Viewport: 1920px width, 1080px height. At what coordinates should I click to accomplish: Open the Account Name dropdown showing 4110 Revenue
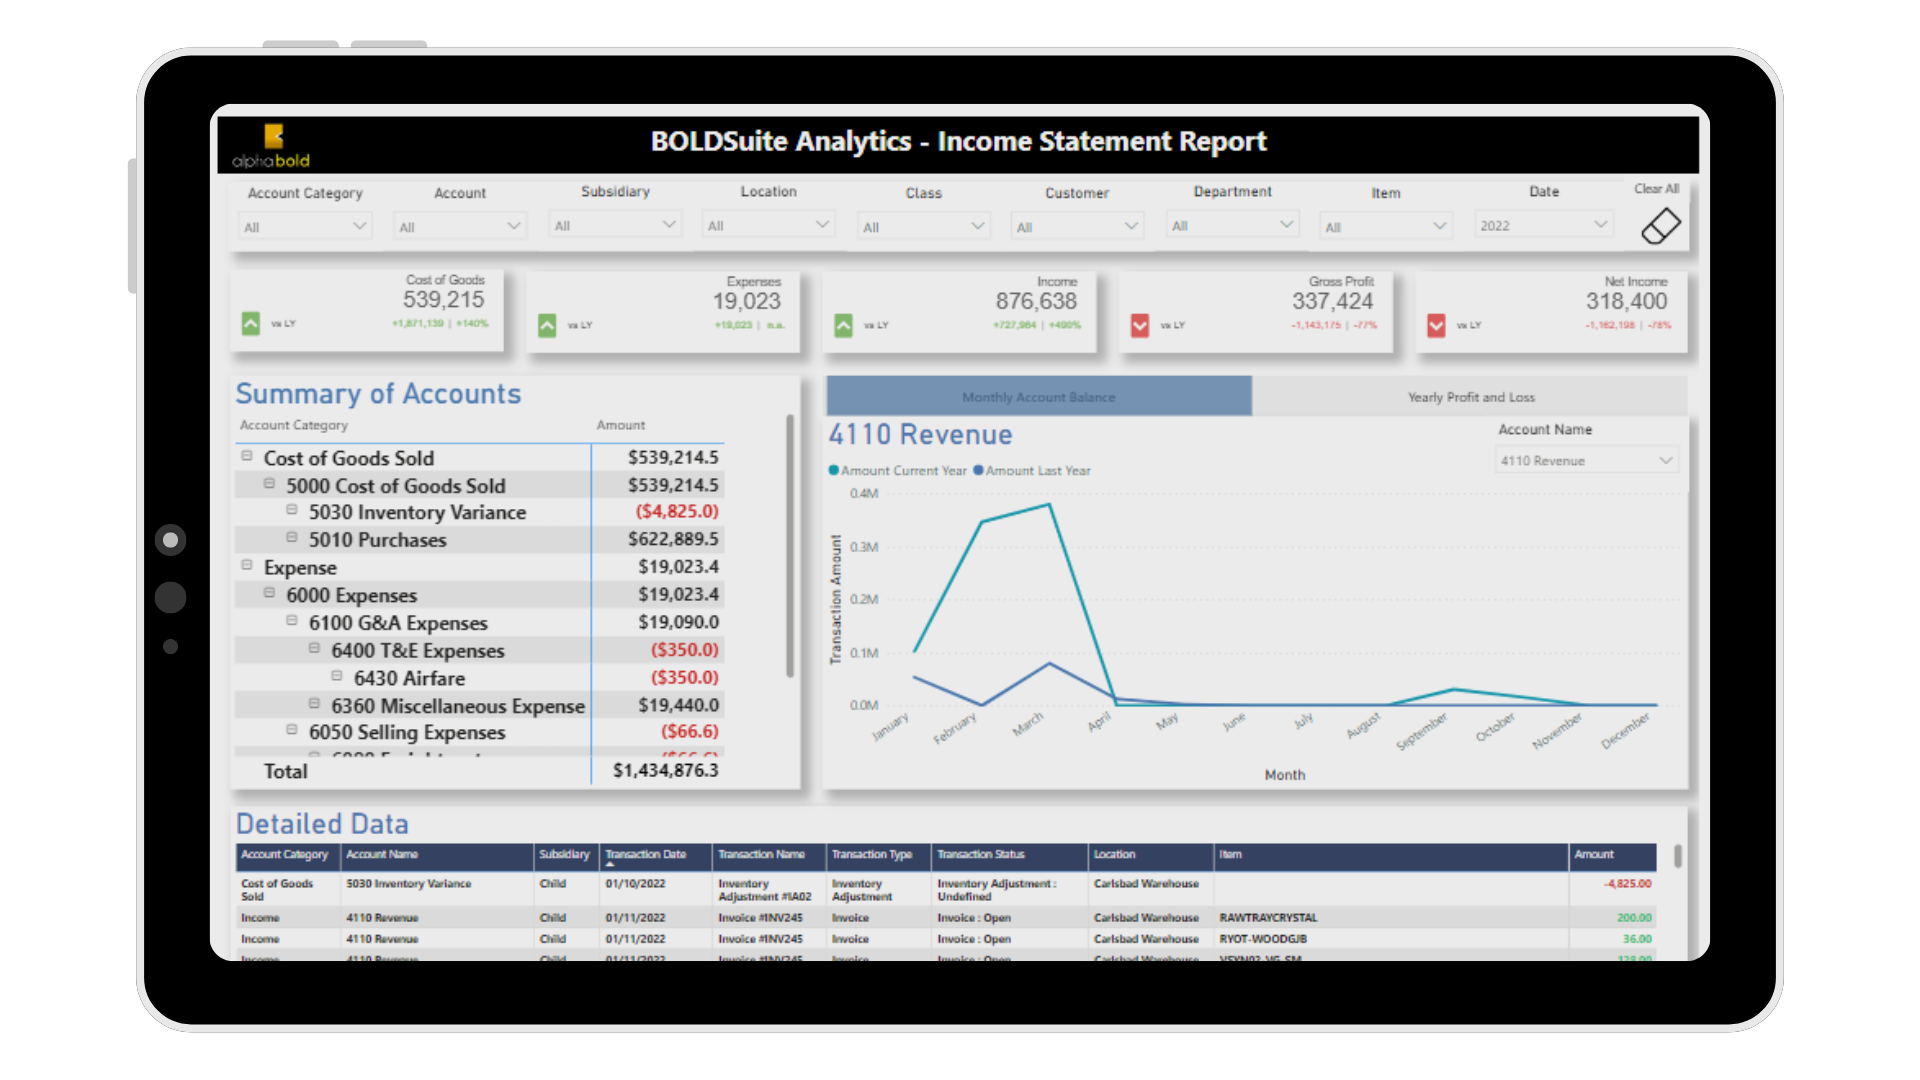tap(1586, 461)
